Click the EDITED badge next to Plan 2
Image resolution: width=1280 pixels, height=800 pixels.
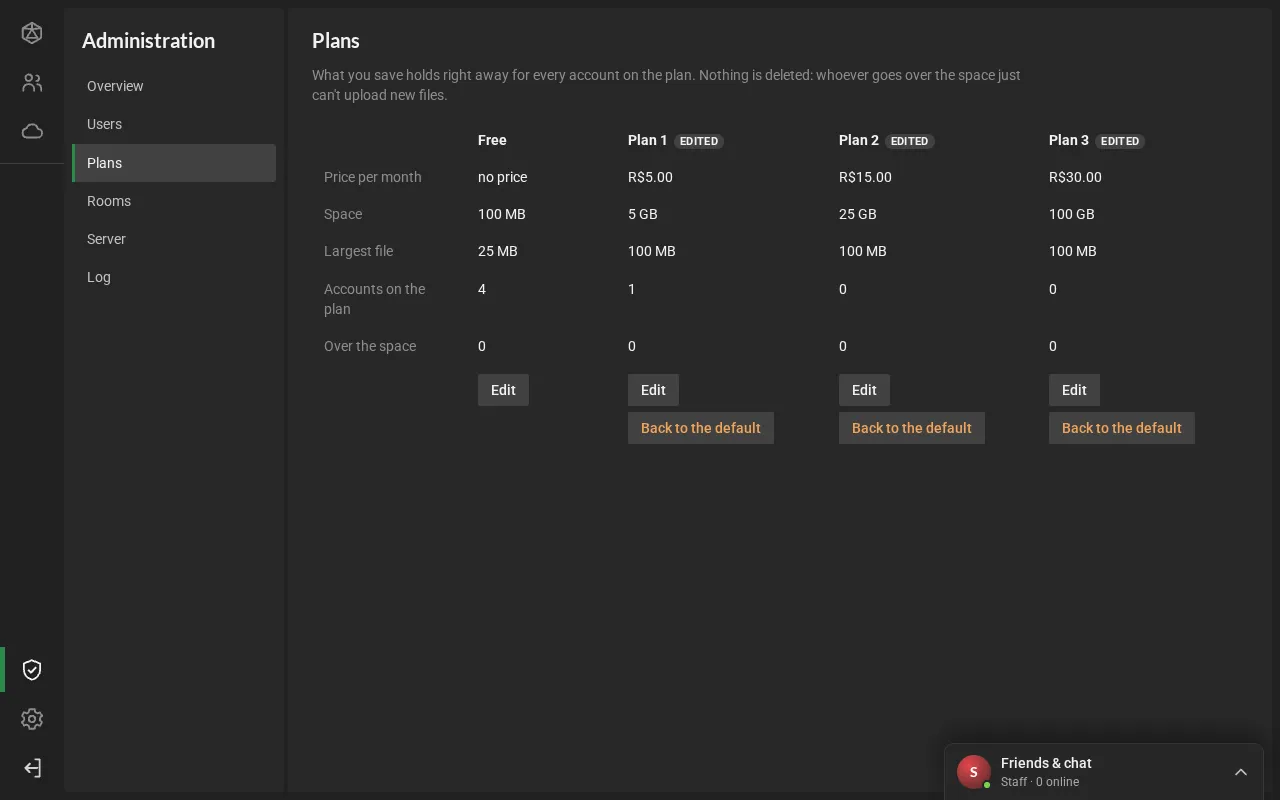[910, 141]
